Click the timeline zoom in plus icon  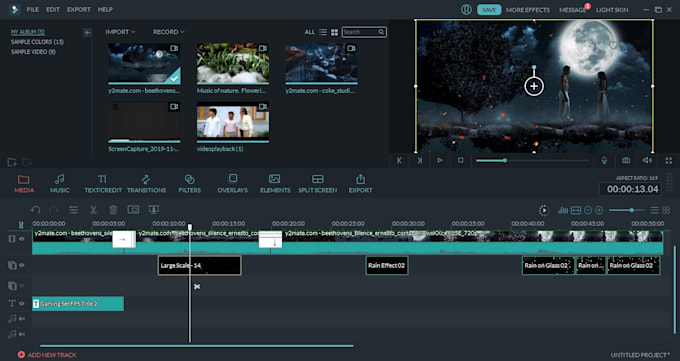(x=599, y=210)
